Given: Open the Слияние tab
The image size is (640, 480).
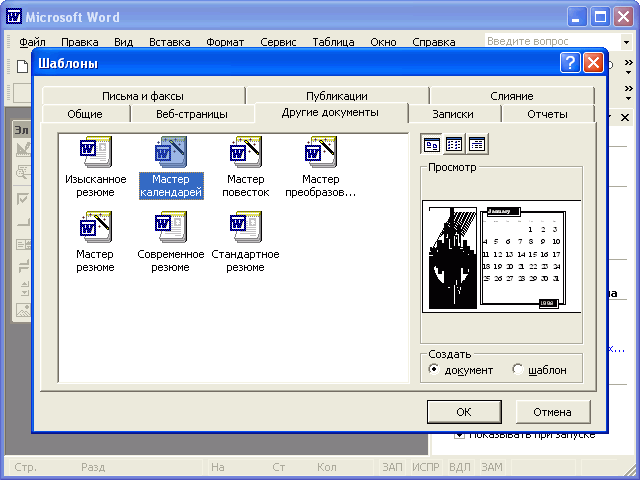Looking at the screenshot, I should click(512, 96).
